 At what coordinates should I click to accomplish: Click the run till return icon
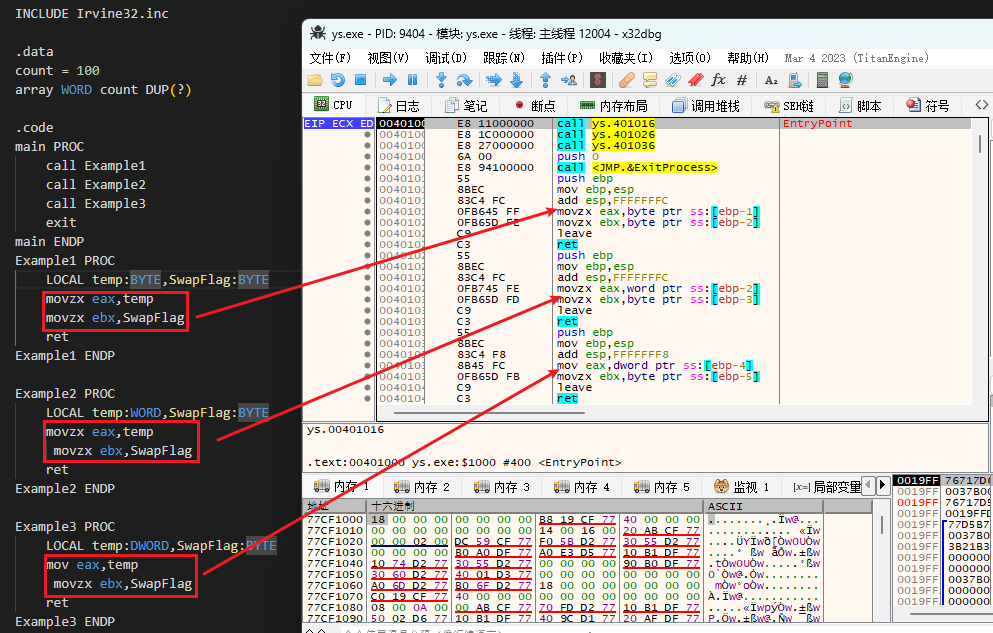click(545, 80)
